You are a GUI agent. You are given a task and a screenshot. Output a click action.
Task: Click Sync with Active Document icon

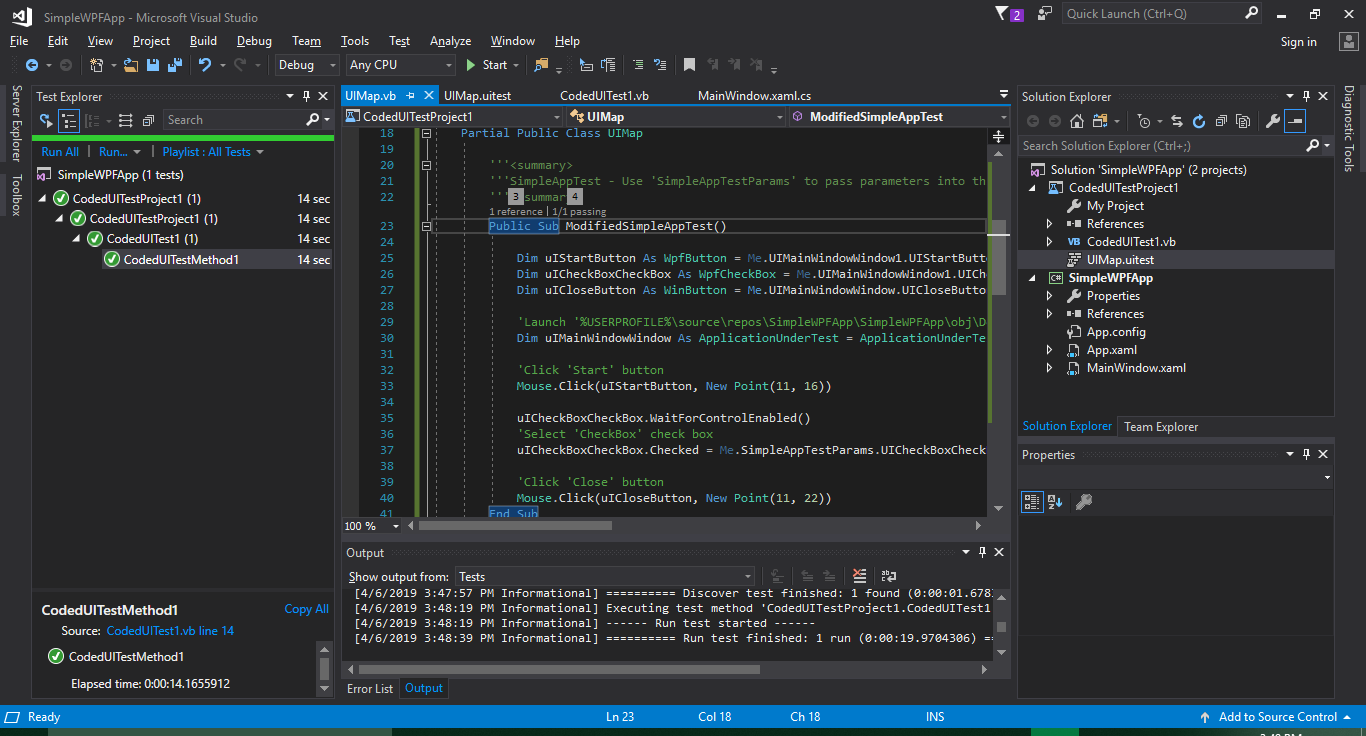(x=1177, y=121)
